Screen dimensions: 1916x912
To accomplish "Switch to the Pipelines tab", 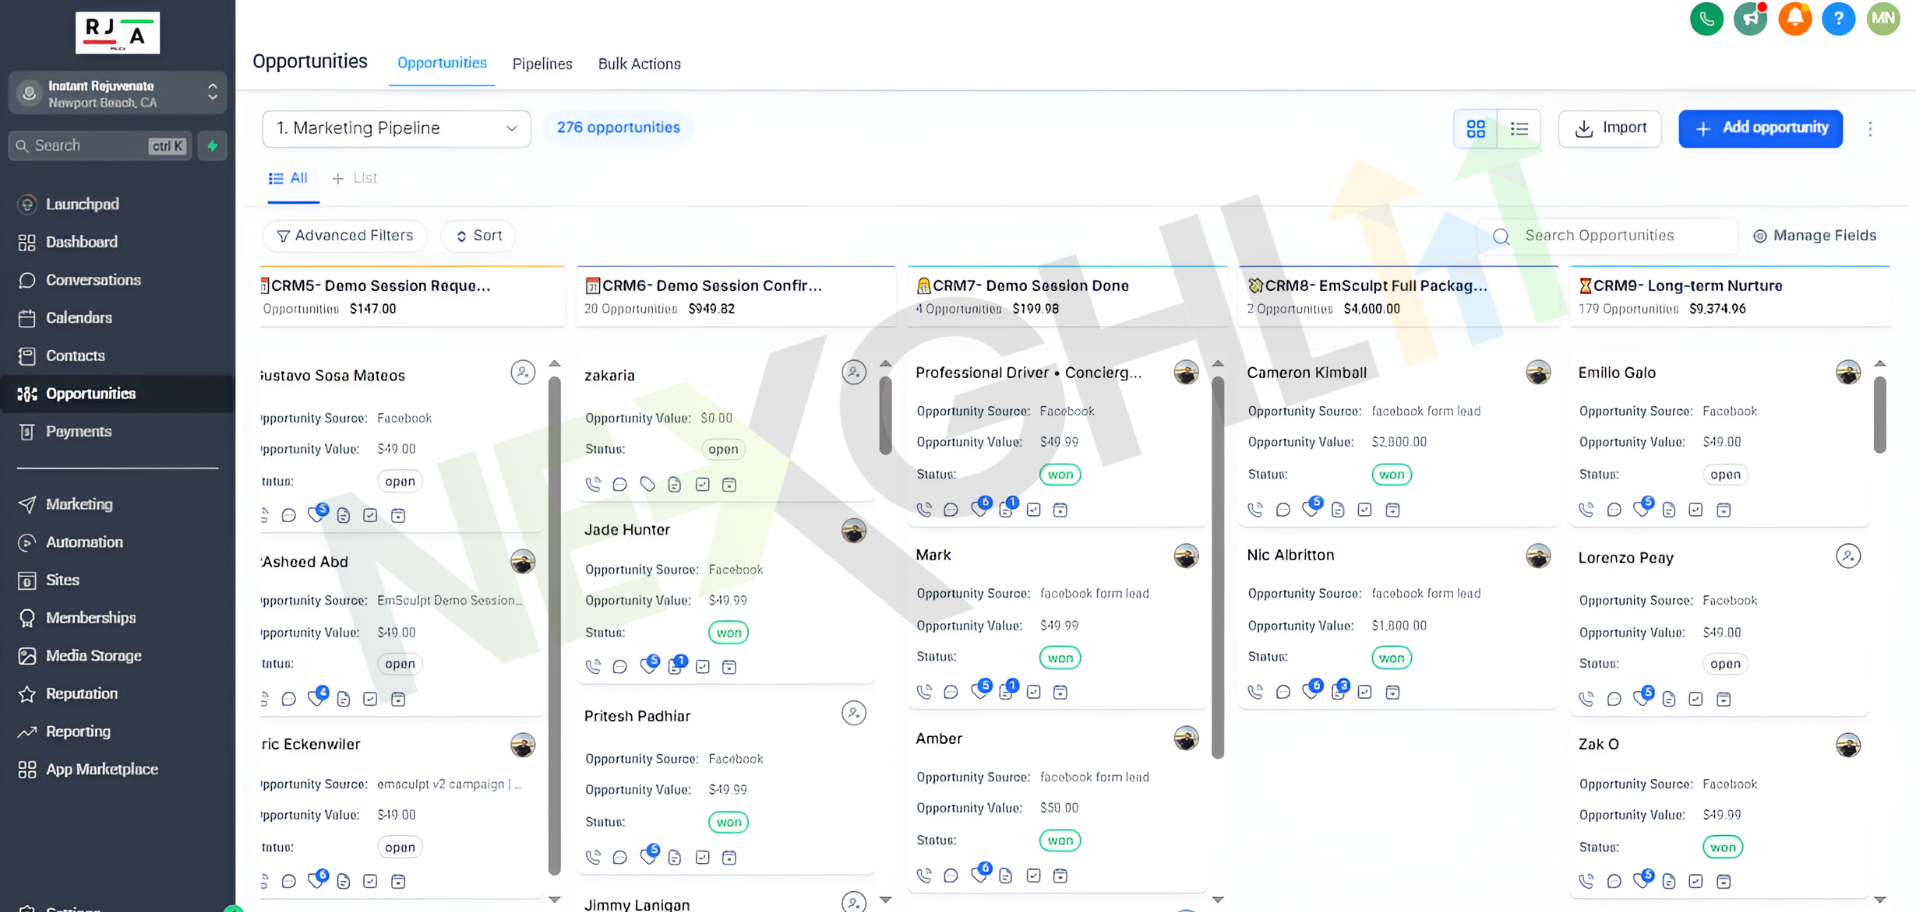I will tap(542, 64).
